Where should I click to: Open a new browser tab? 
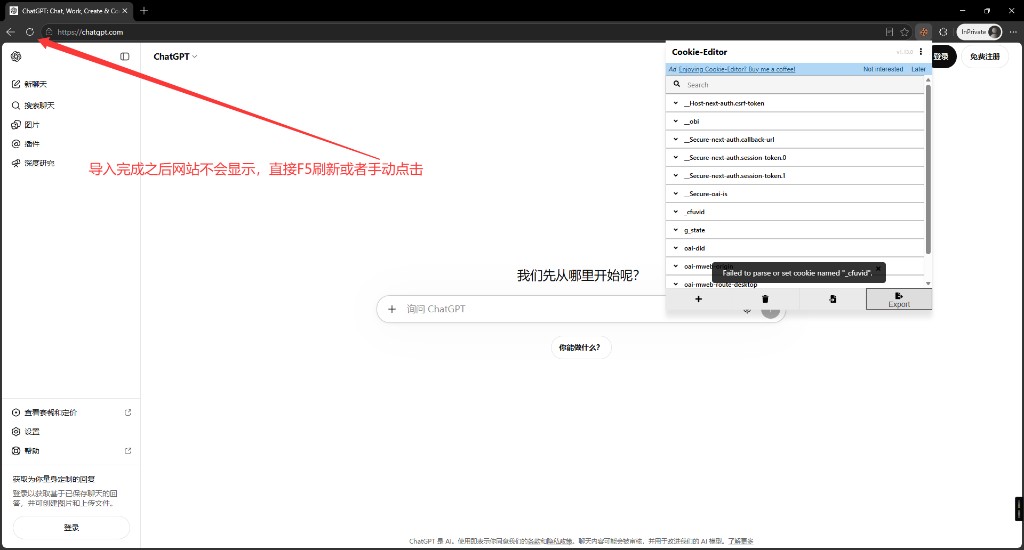tap(144, 10)
